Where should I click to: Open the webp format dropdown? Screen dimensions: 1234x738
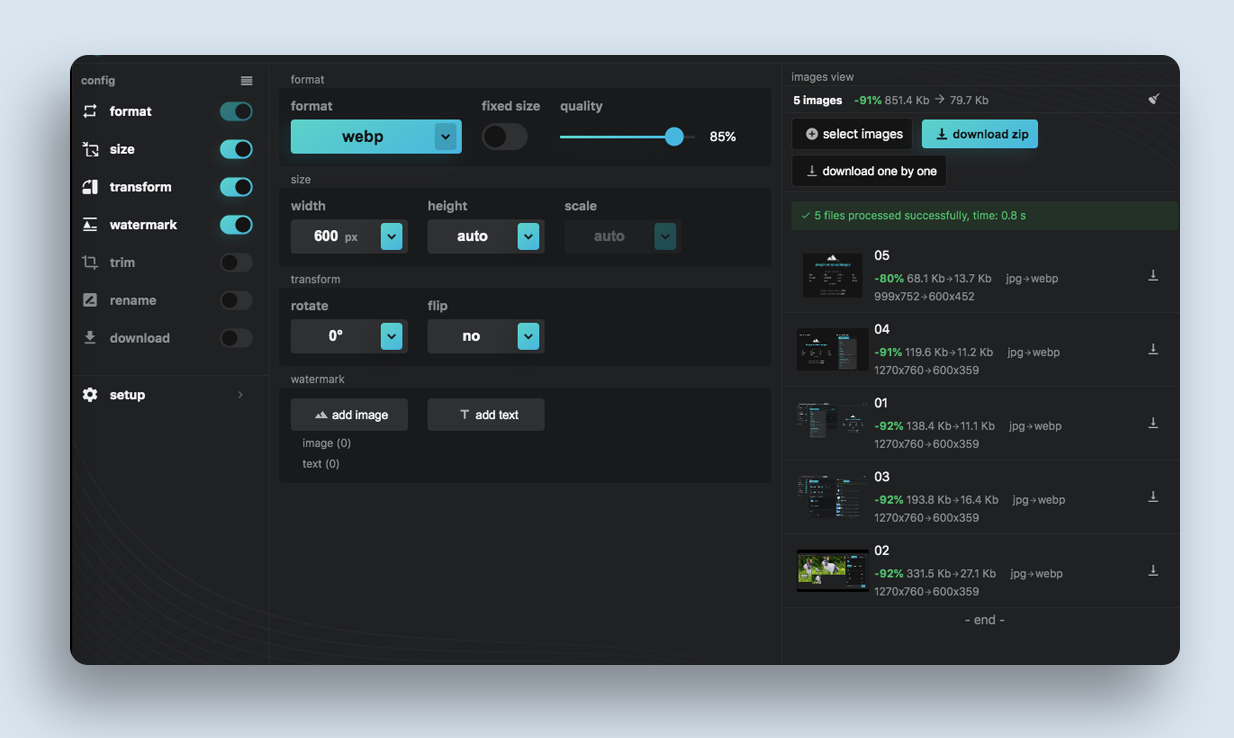(x=376, y=137)
